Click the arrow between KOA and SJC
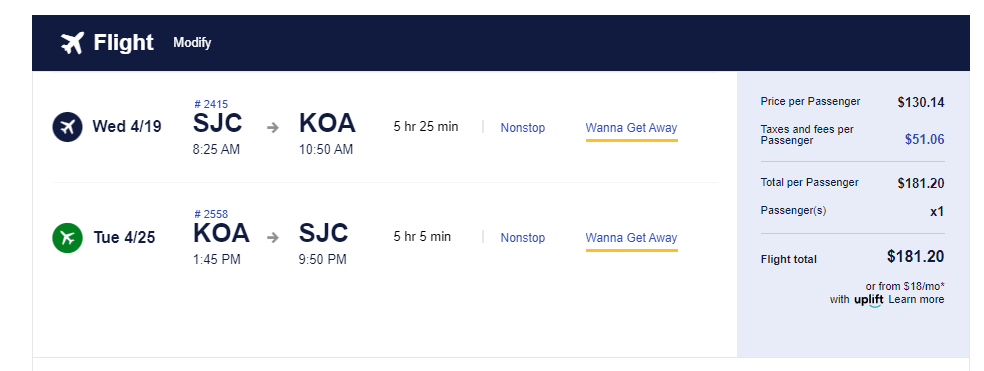 272,237
